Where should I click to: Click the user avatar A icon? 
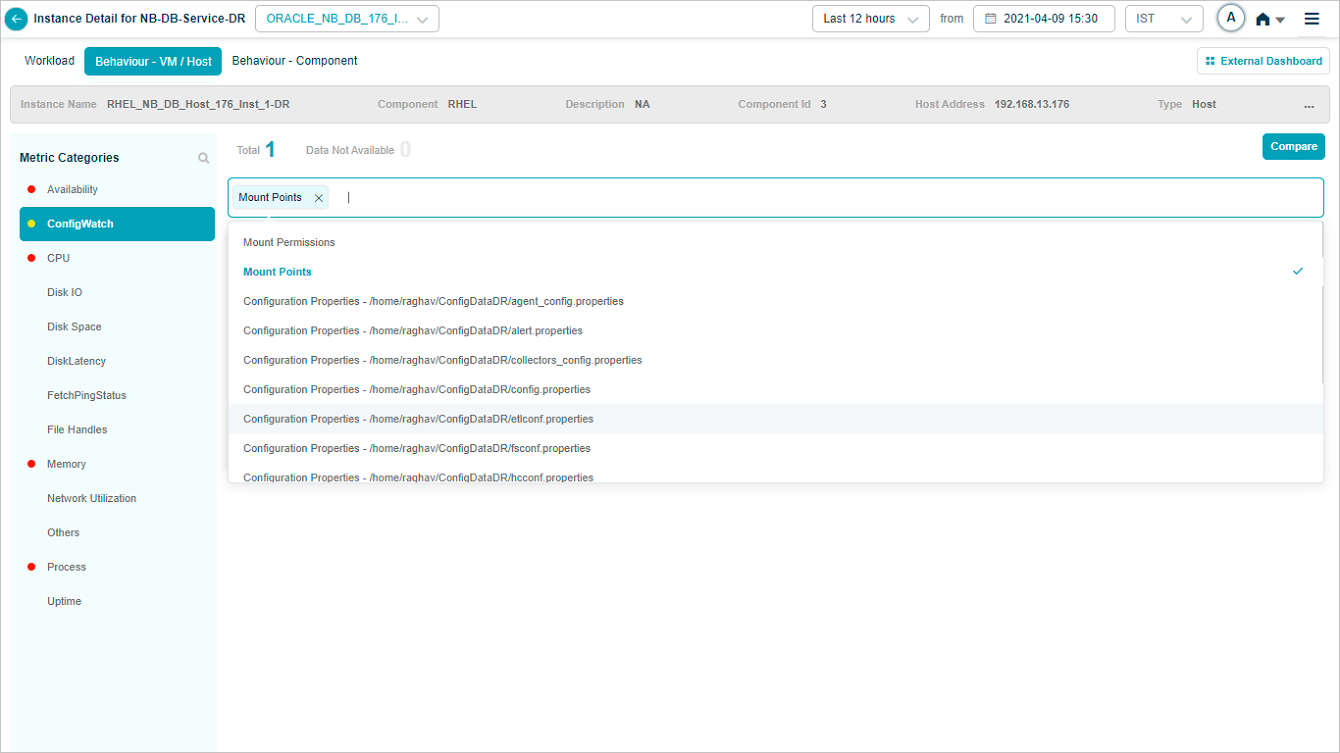click(1230, 19)
